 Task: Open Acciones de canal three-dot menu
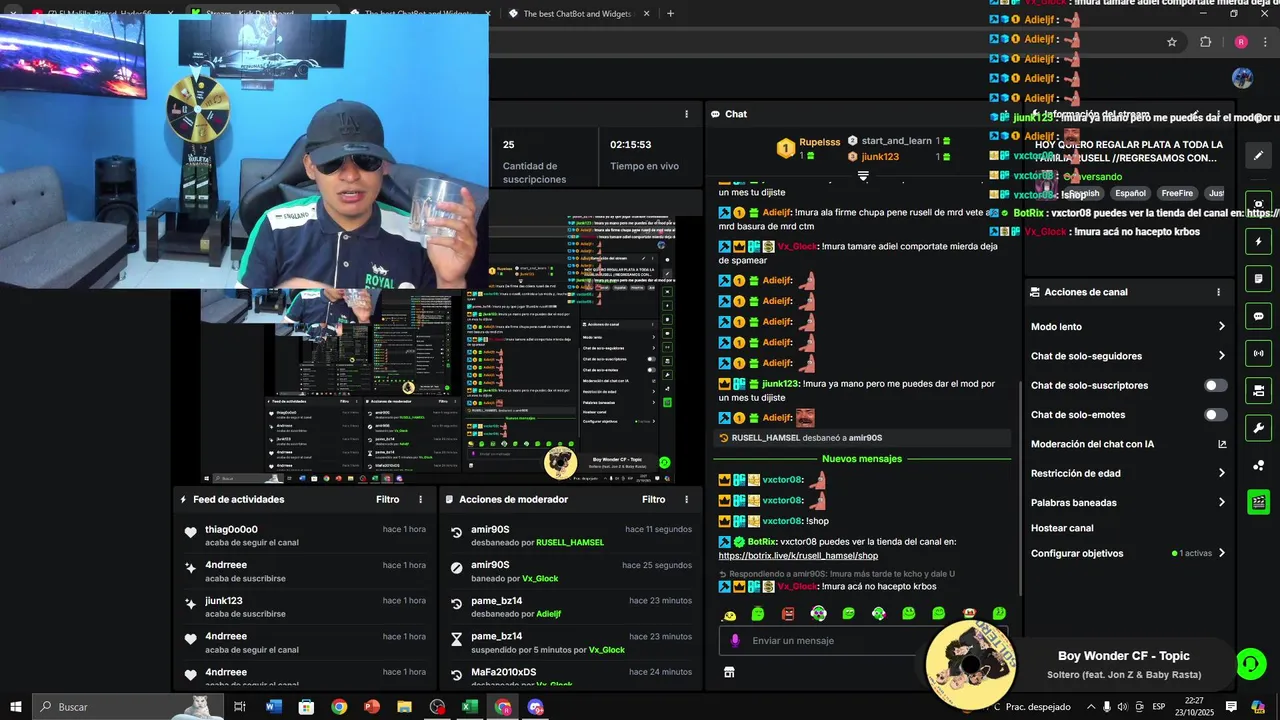coord(1218,292)
